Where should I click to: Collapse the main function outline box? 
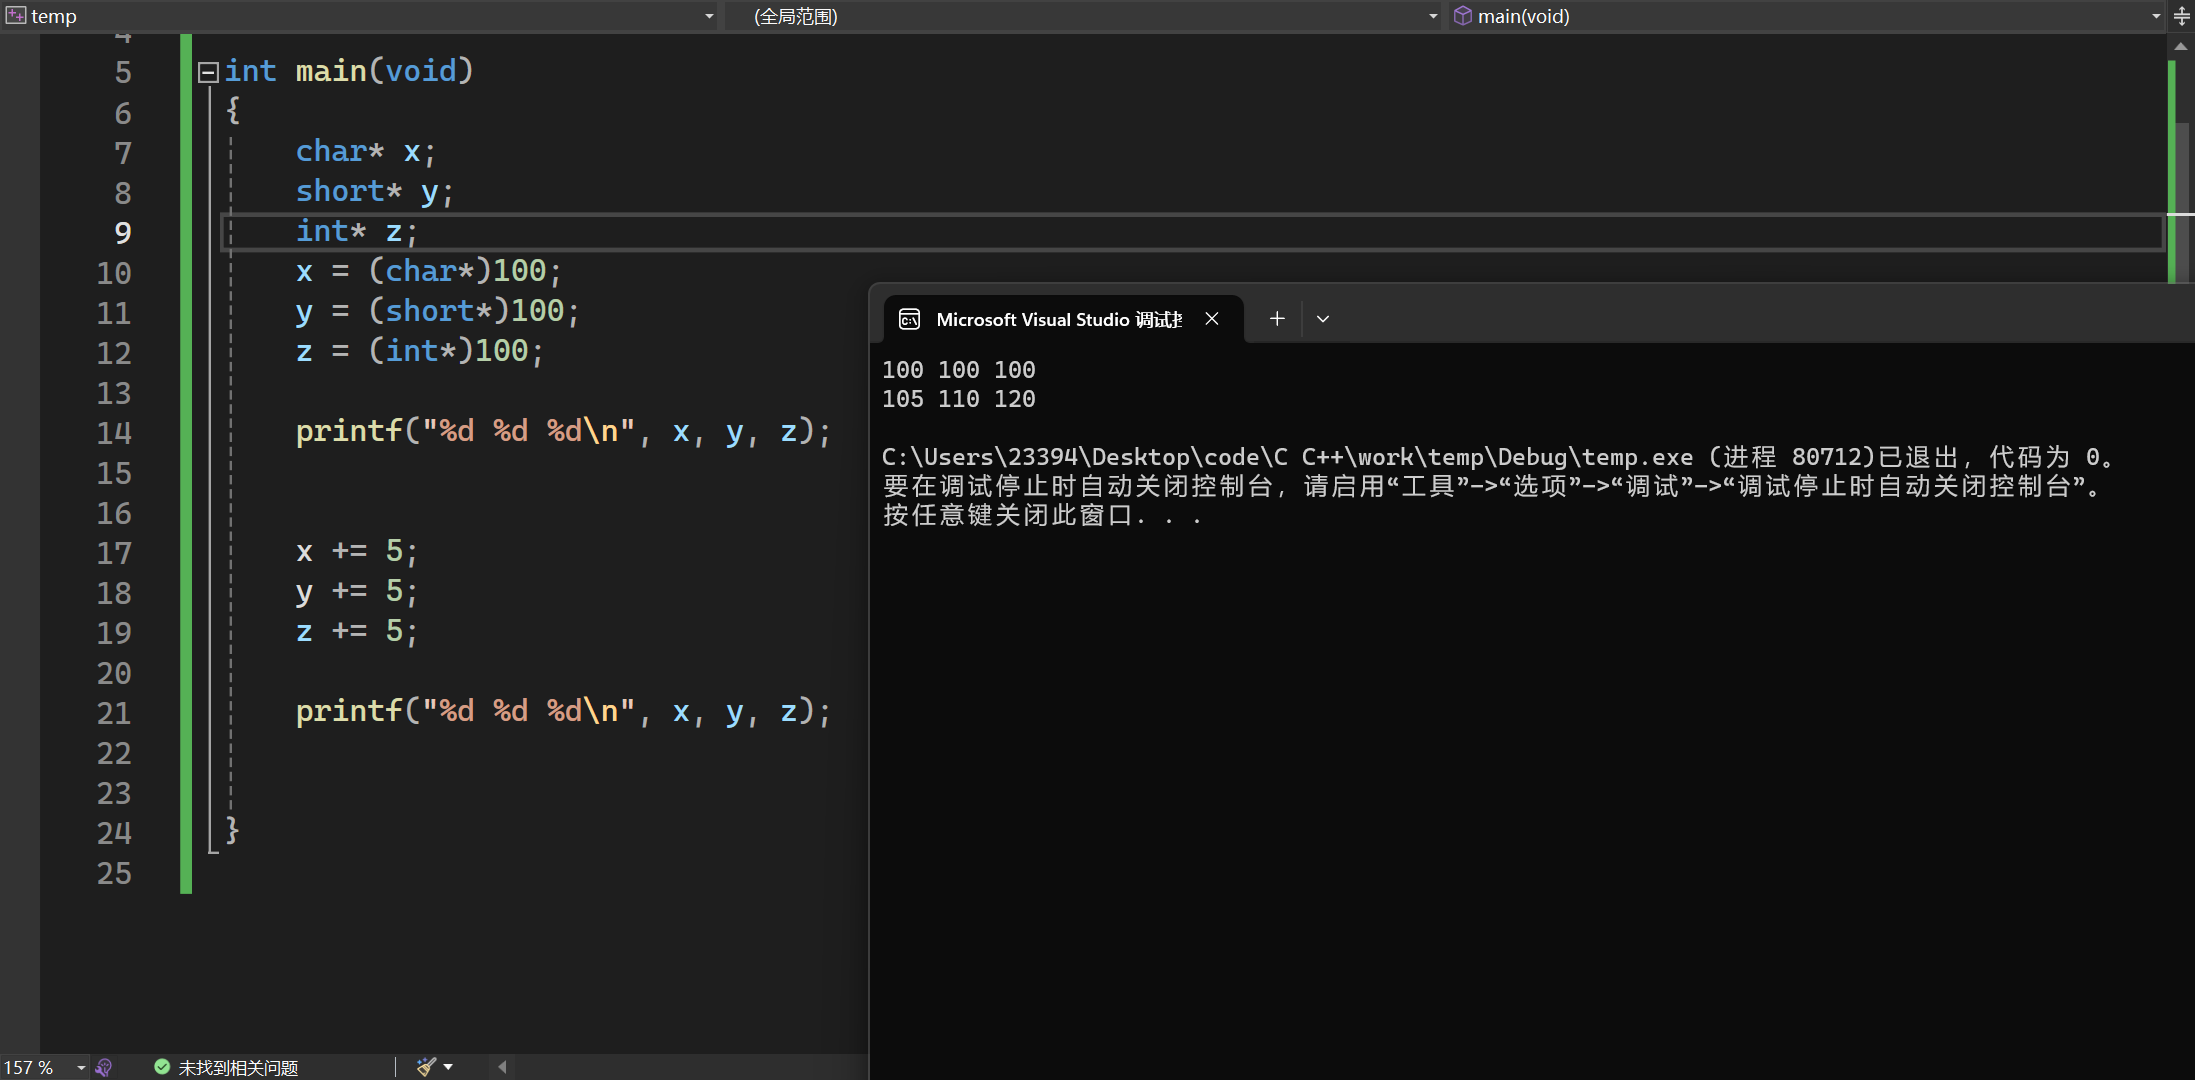pyautogui.click(x=208, y=72)
